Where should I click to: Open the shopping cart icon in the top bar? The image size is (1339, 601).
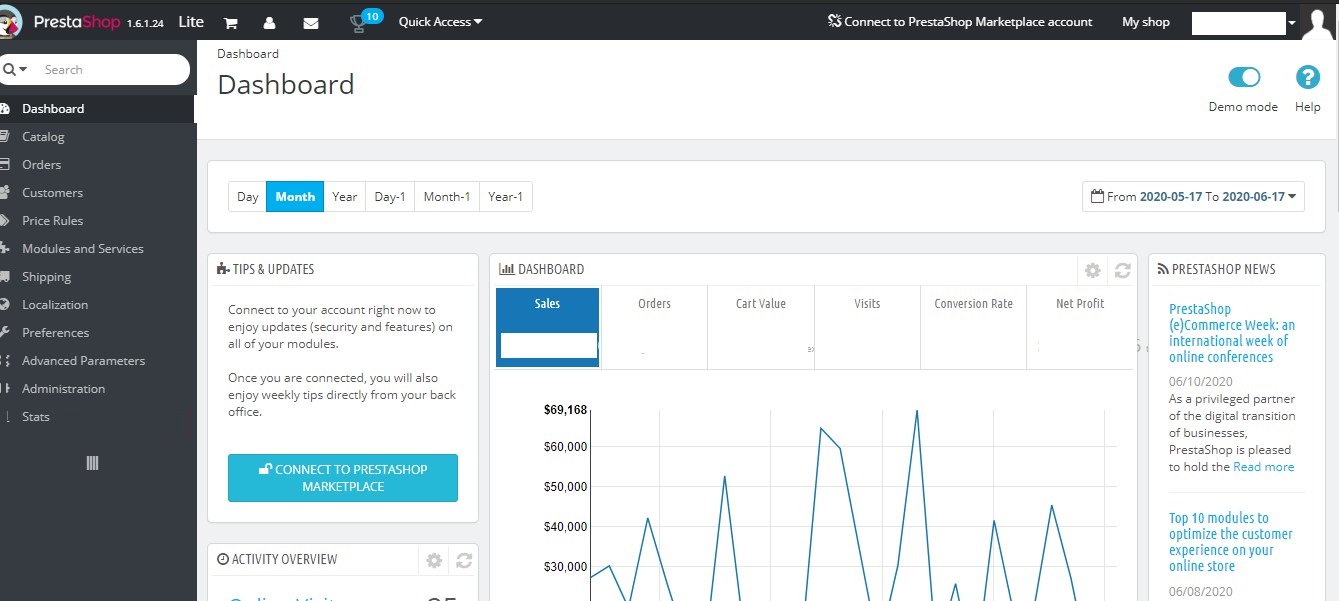[x=231, y=21]
